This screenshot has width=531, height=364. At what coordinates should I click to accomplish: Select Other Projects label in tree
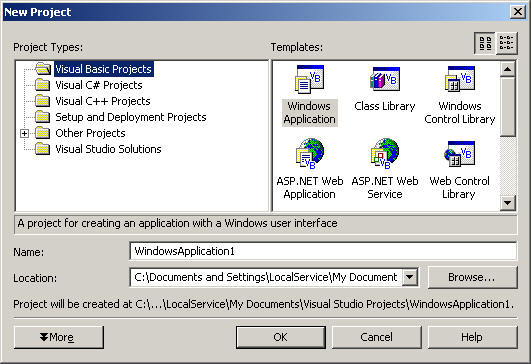pos(90,133)
